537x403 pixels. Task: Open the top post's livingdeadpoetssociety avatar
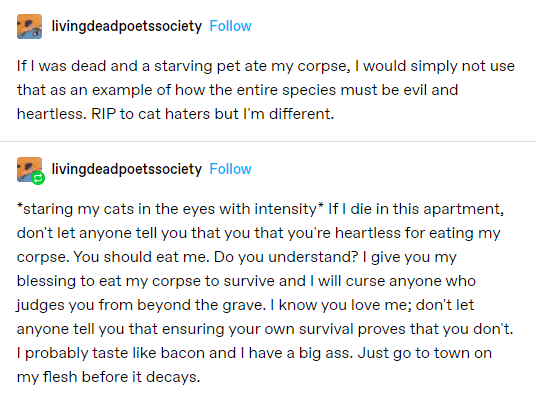coord(29,26)
